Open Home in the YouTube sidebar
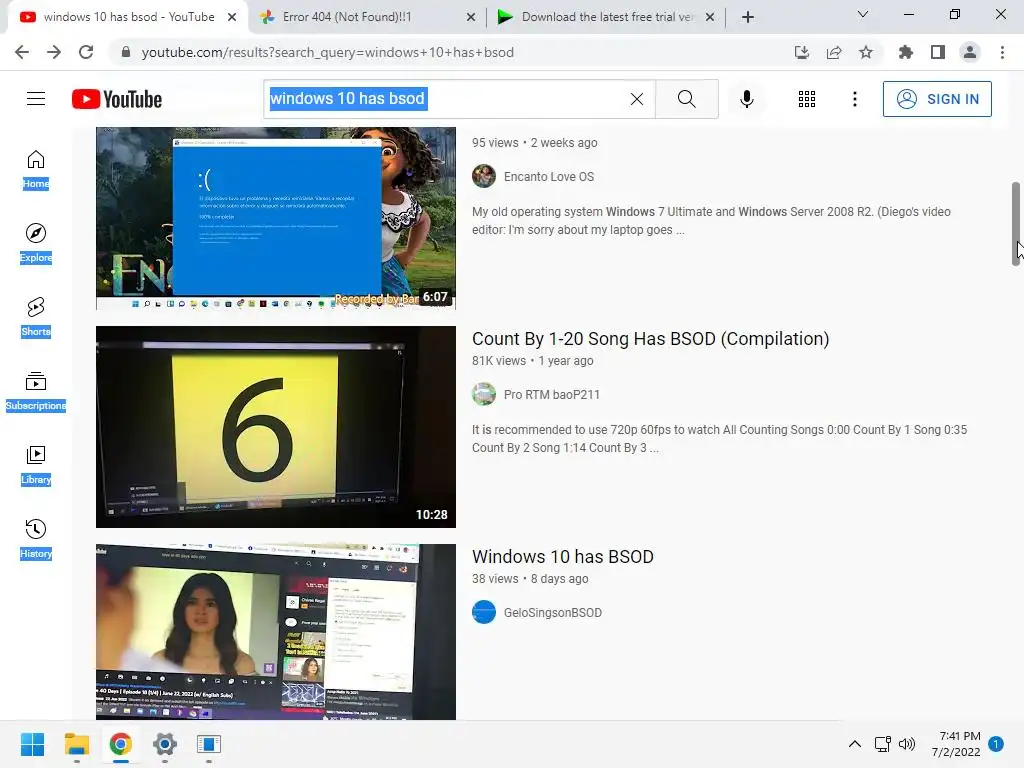This screenshot has height=768, width=1024. (36, 170)
